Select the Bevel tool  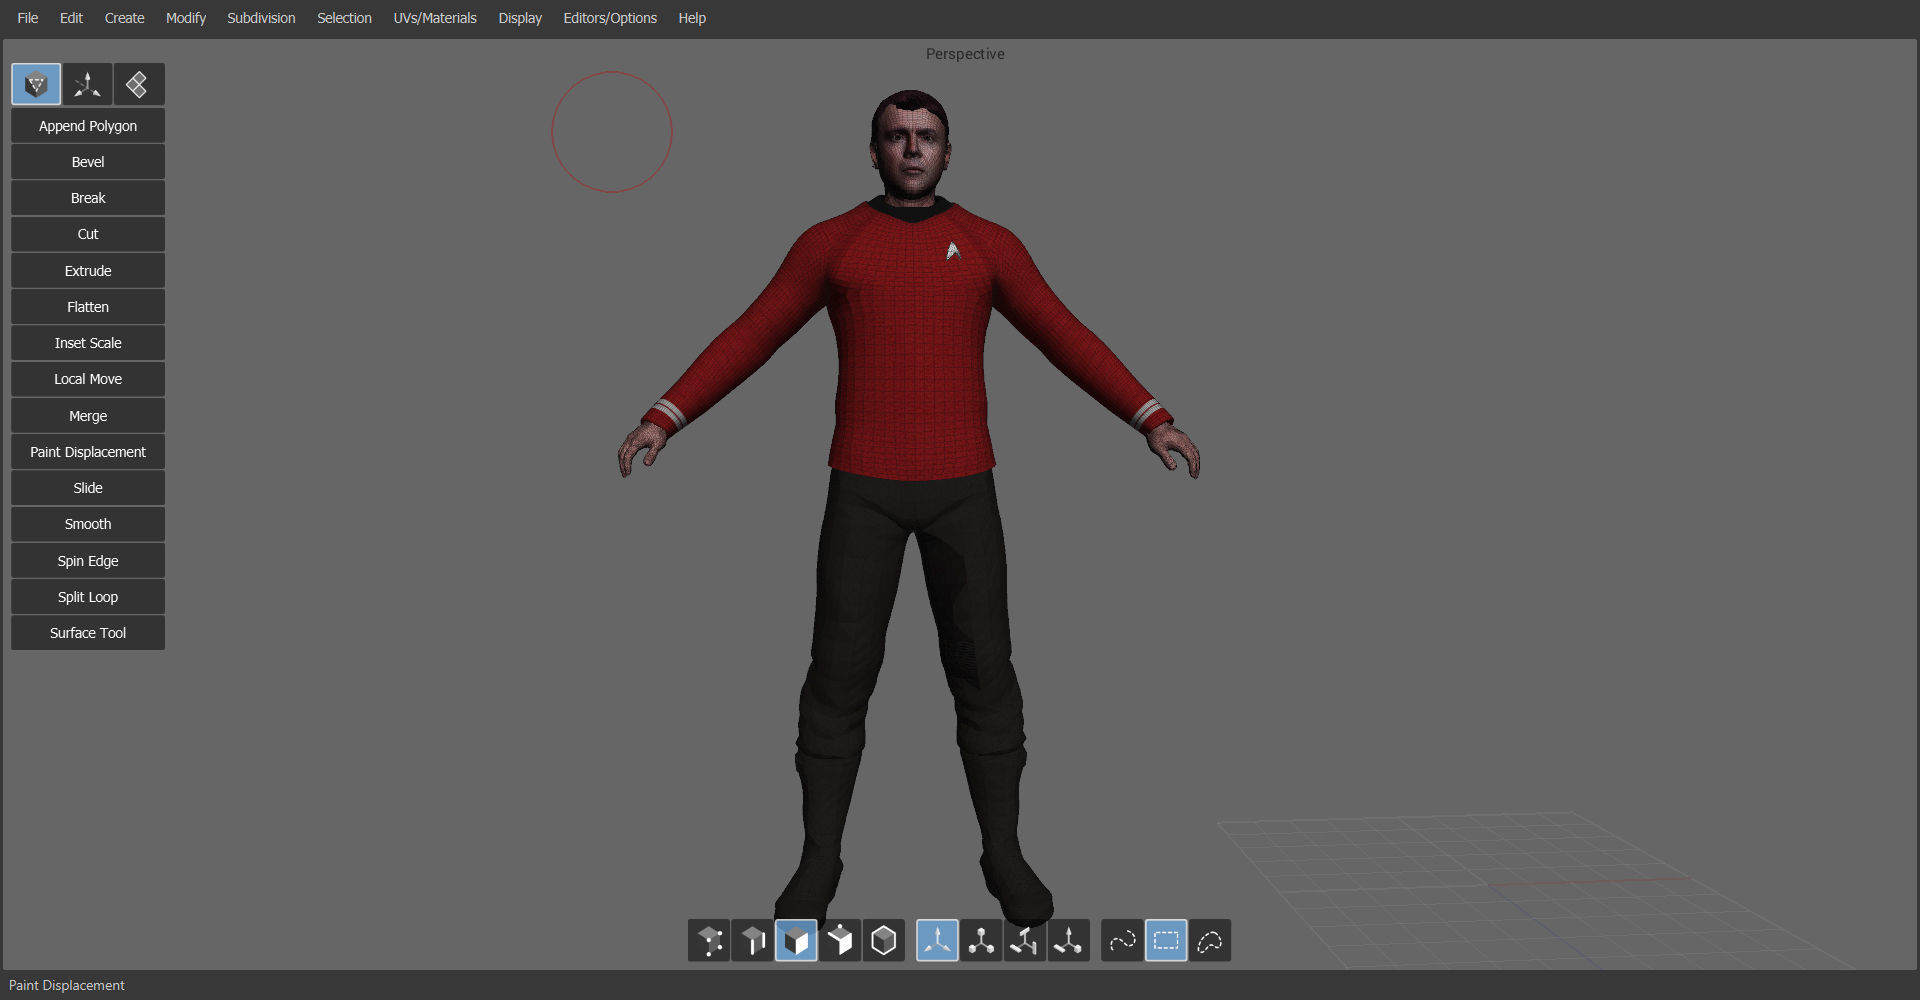click(x=87, y=161)
